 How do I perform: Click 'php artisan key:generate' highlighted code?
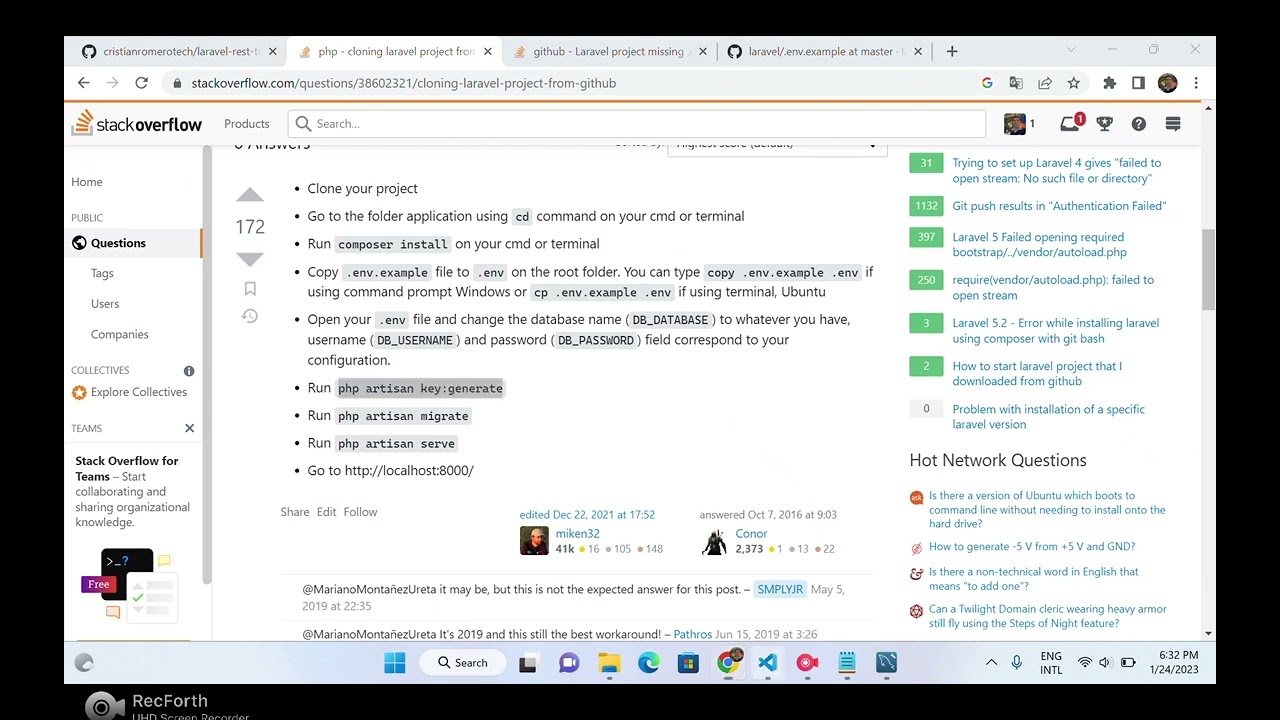pyautogui.click(x=420, y=388)
